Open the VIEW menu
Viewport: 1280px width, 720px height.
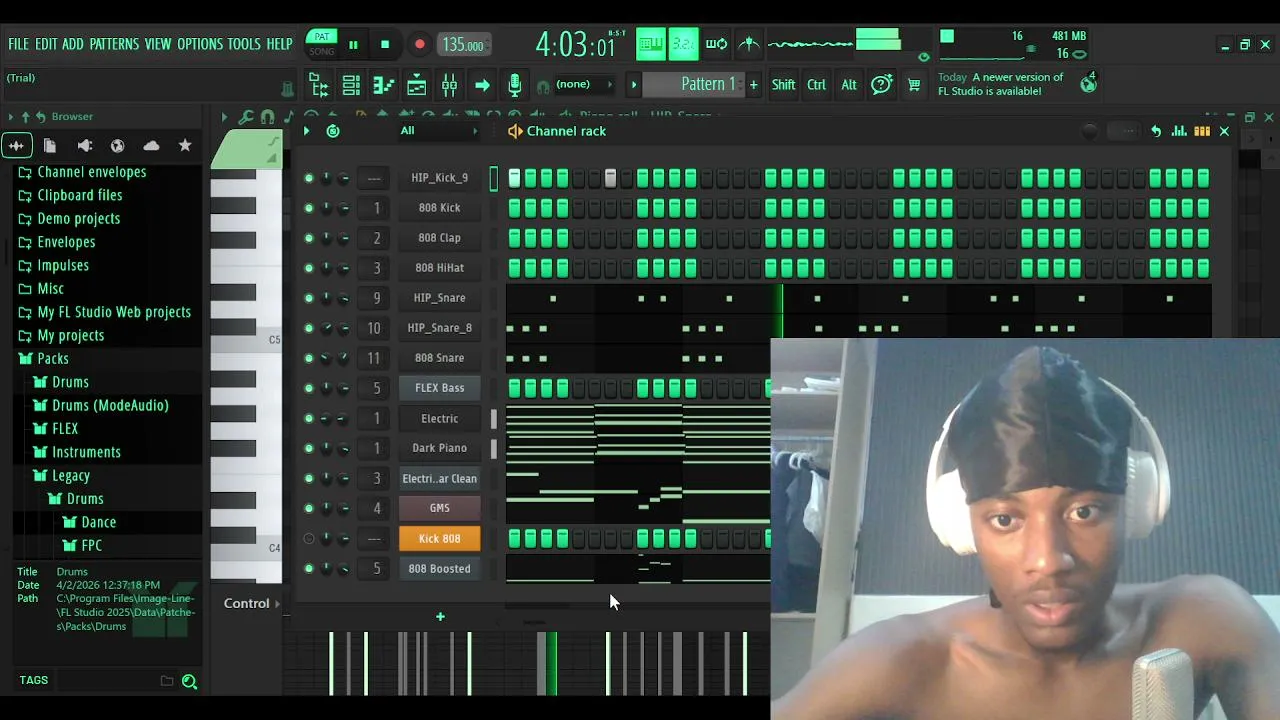point(158,44)
